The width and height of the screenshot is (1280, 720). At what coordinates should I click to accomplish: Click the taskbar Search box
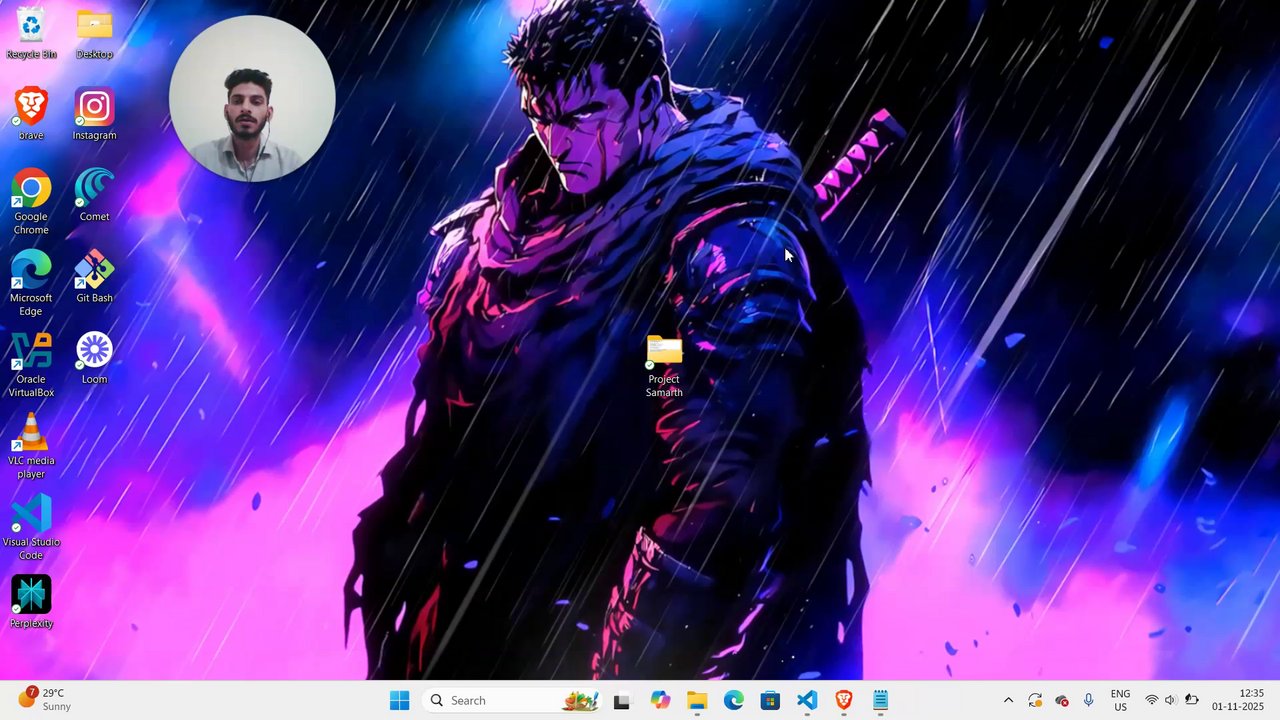tap(512, 700)
